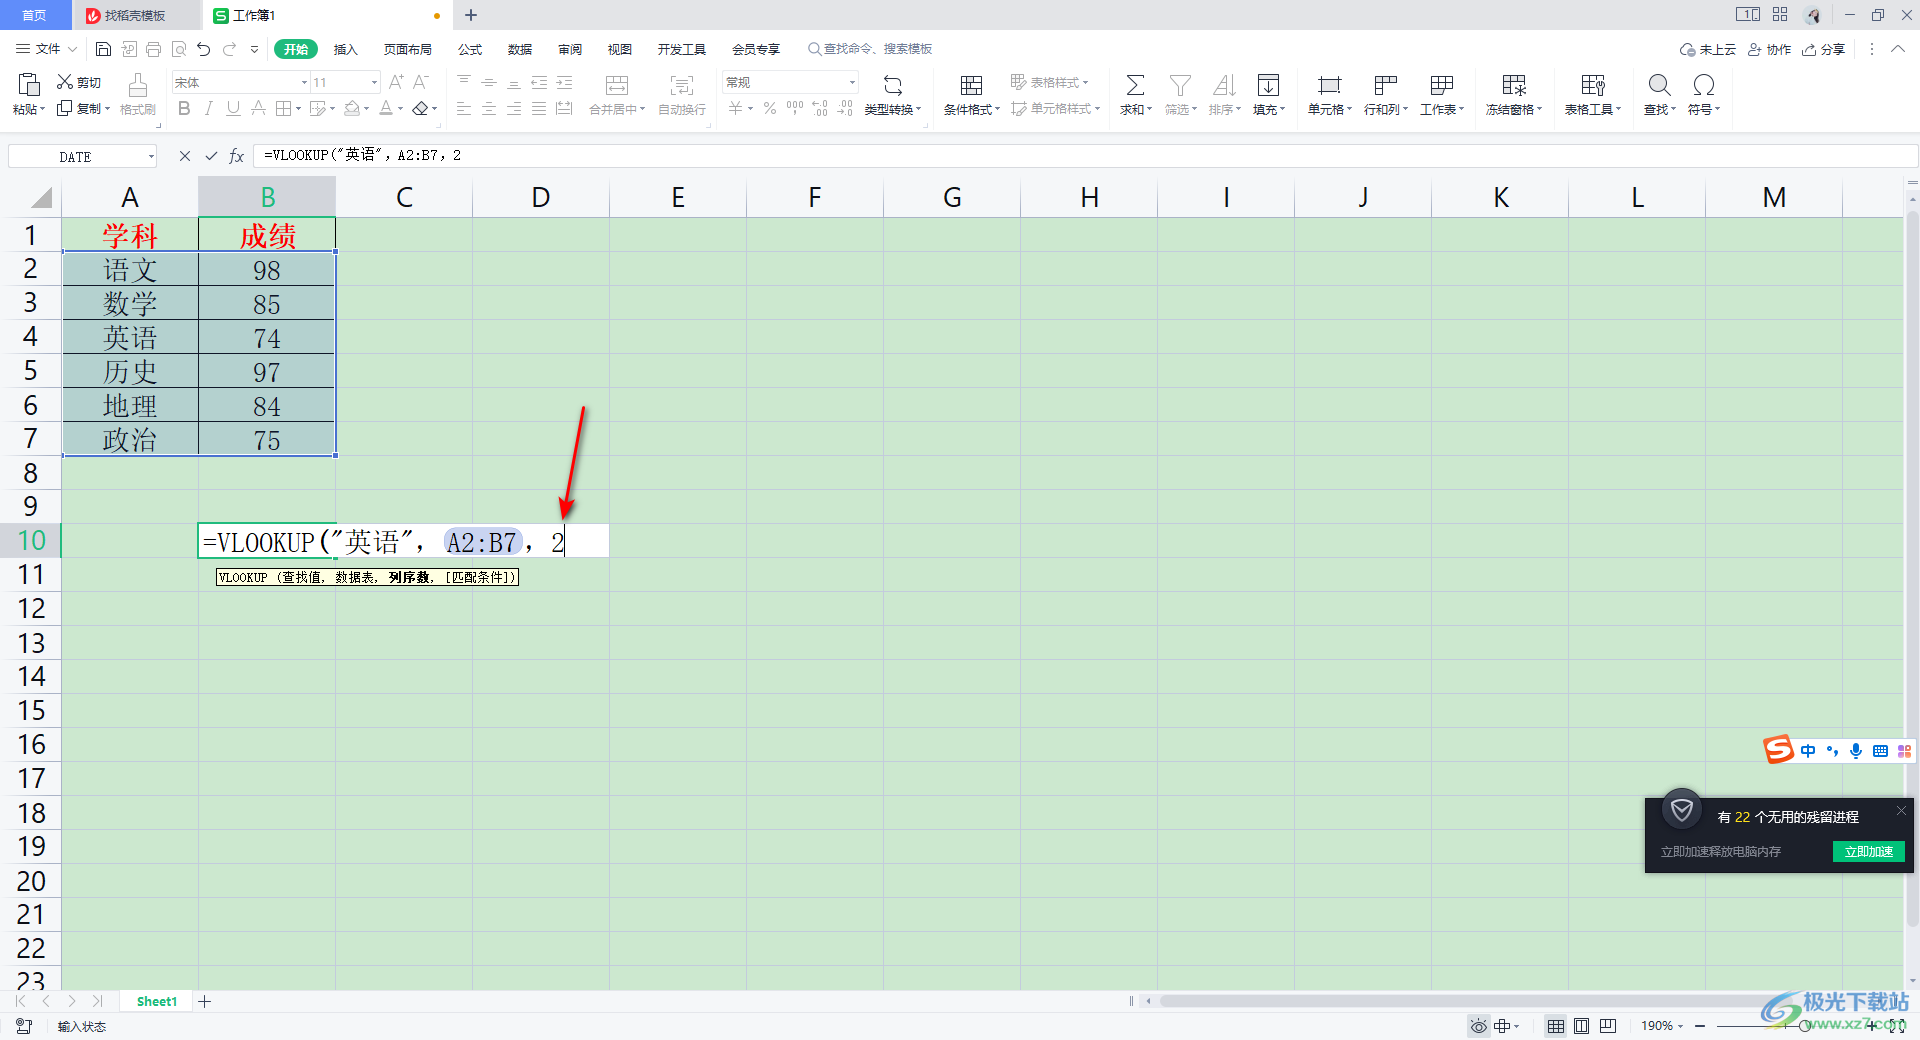Image resolution: width=1920 pixels, height=1040 pixels.
Task: Cancel formula entry with X icon
Action: (x=185, y=156)
